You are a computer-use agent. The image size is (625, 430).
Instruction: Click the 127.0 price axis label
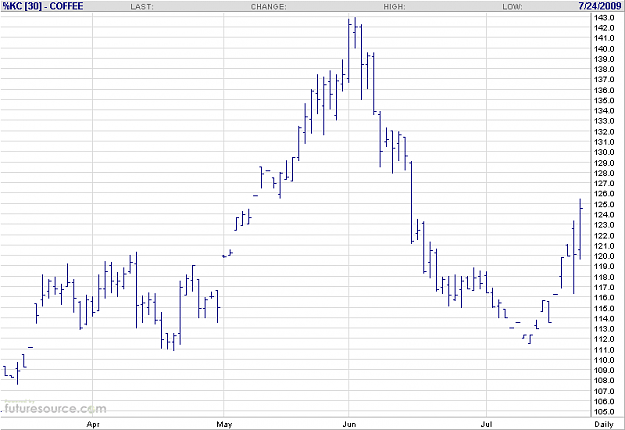(604, 184)
